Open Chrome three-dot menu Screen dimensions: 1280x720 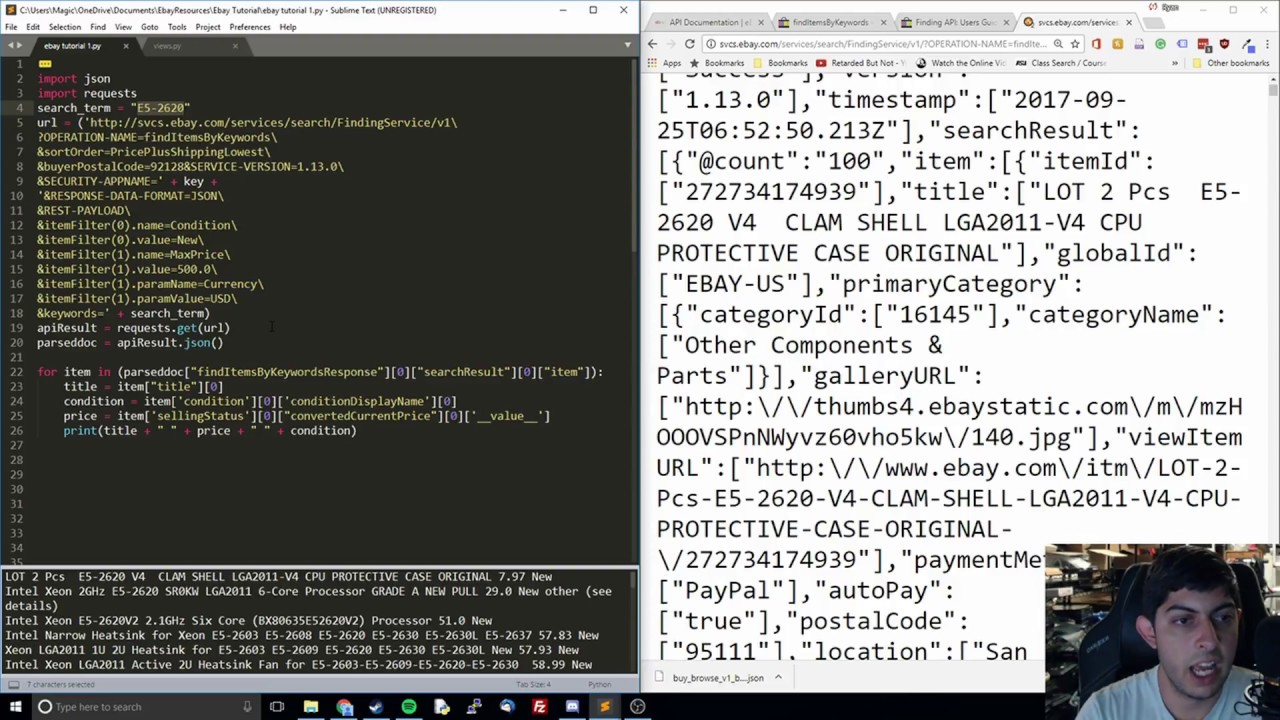pos(1267,44)
